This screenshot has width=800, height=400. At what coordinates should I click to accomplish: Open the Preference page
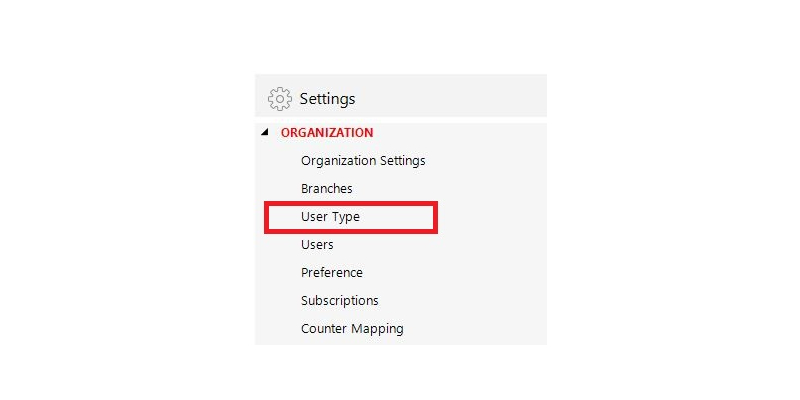tap(332, 272)
